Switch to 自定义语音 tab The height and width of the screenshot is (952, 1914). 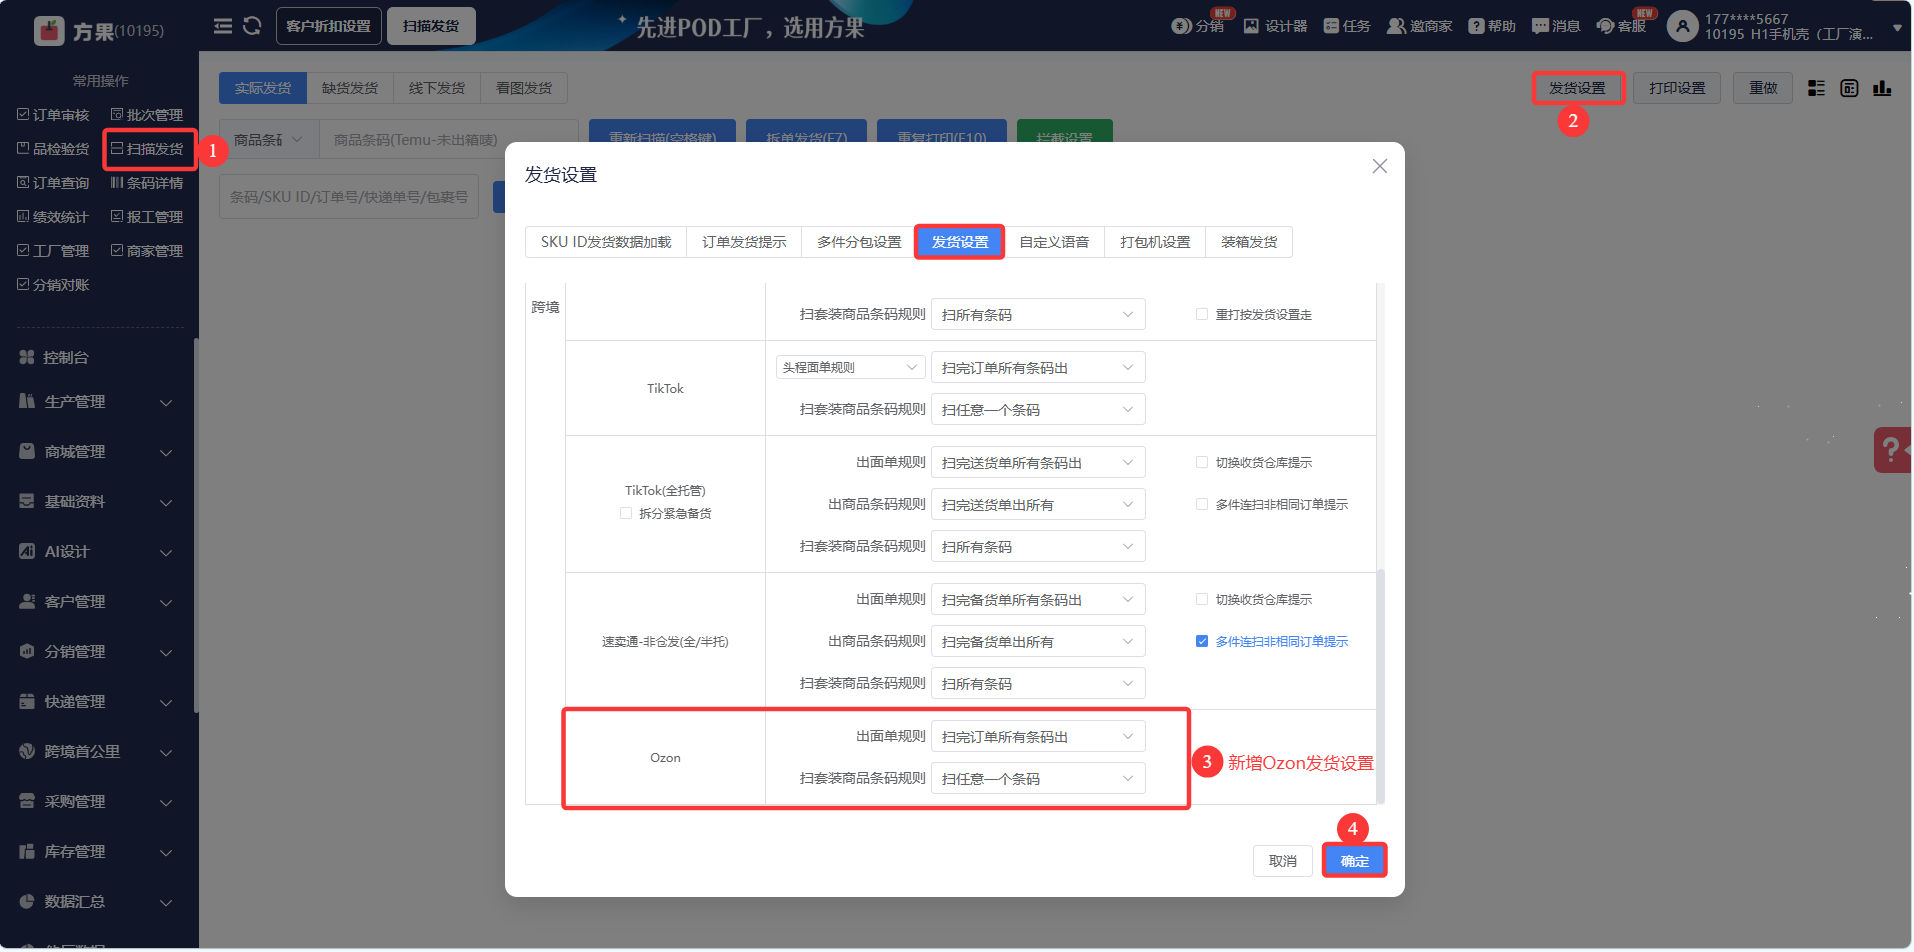(1054, 242)
